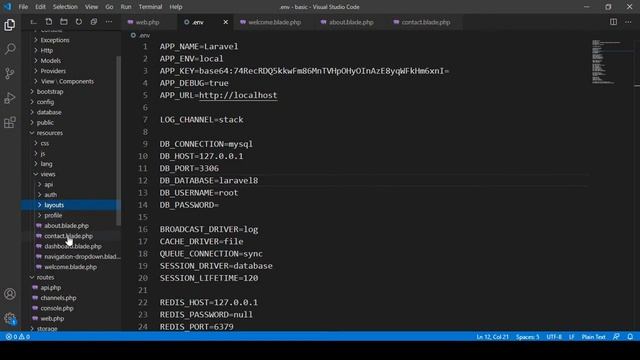Follow the http://localhost link
640x360 pixels.
238,96
